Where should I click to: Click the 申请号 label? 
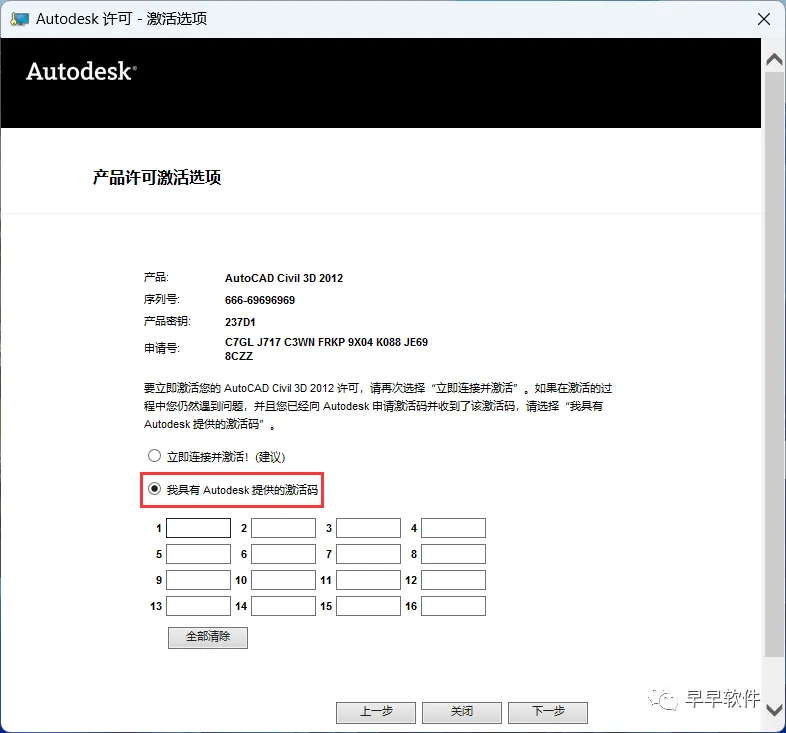[x=161, y=348]
